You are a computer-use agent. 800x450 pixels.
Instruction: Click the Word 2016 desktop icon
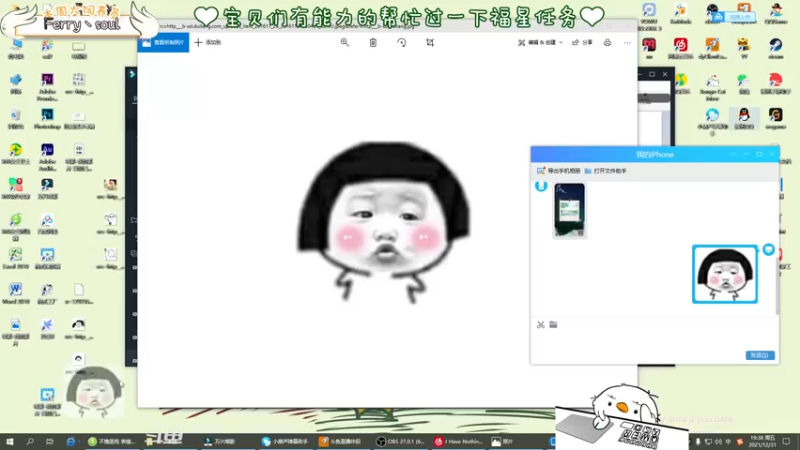(15, 294)
